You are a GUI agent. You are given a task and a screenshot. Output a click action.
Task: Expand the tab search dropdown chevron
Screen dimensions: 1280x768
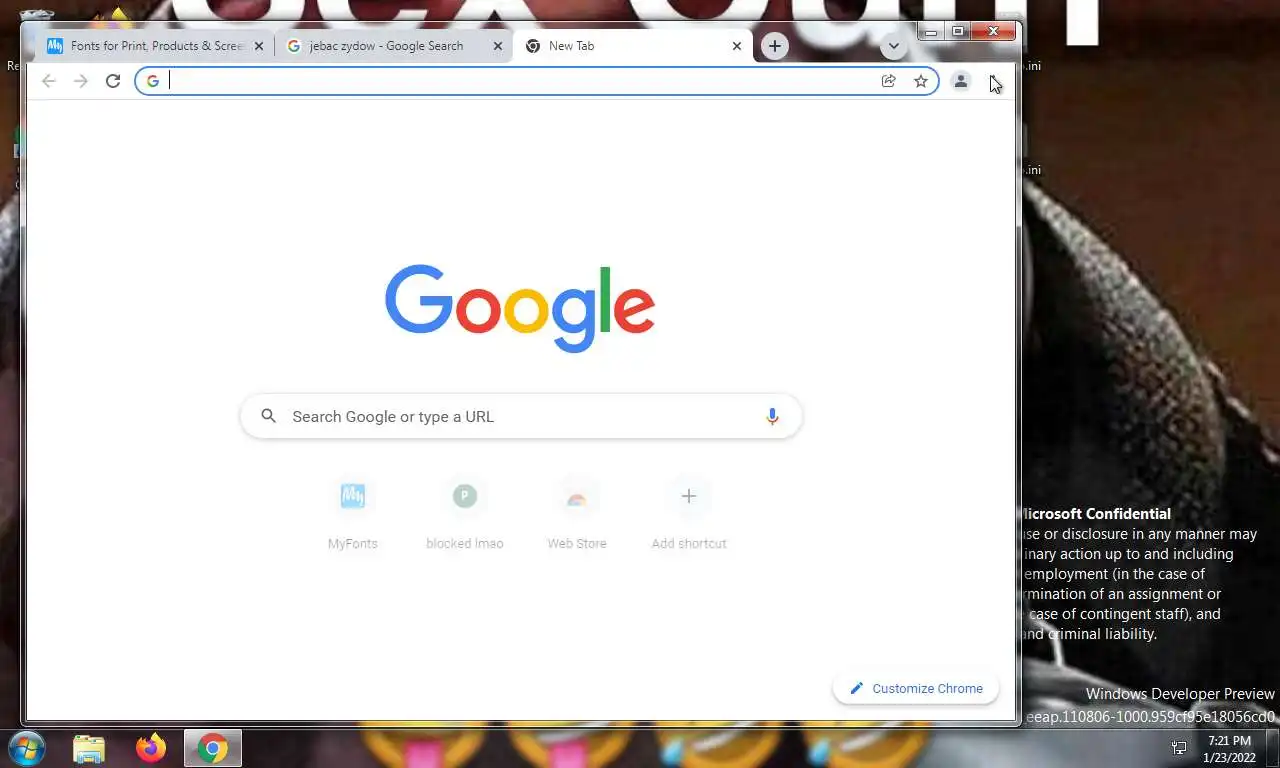pos(893,46)
